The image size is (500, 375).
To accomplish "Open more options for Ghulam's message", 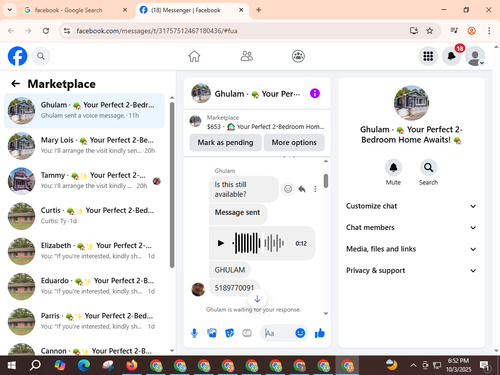I will pos(315,189).
